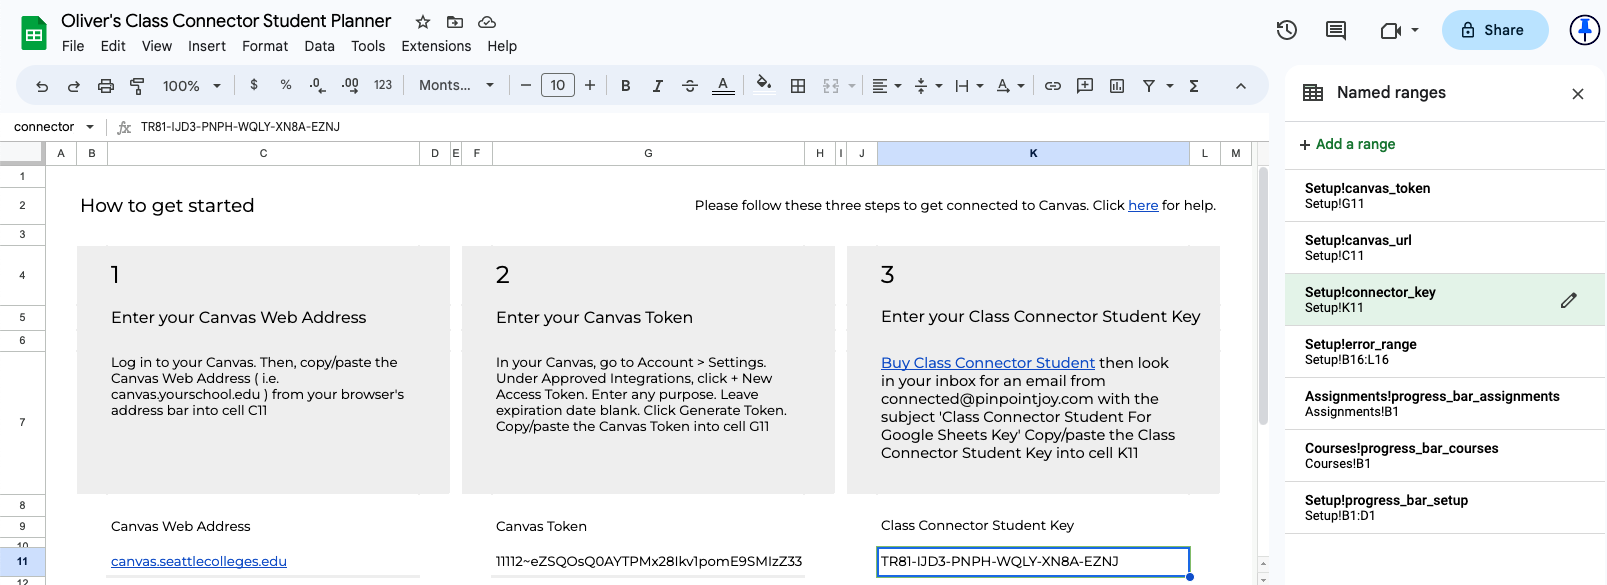The width and height of the screenshot is (1607, 585).
Task: Open all comments panel
Action: (1336, 30)
